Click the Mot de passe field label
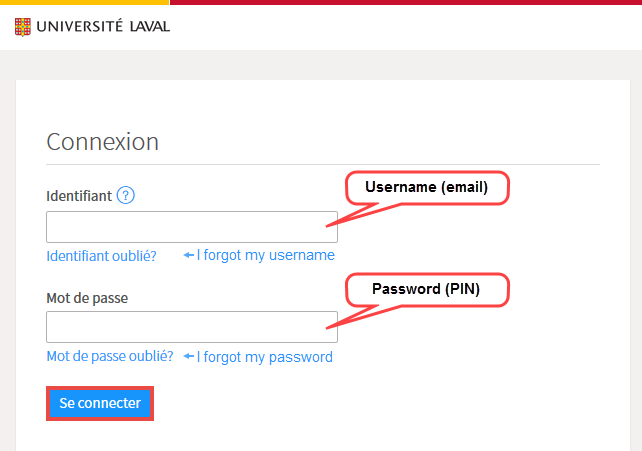Image resolution: width=642 pixels, height=451 pixels. [x=87, y=298]
